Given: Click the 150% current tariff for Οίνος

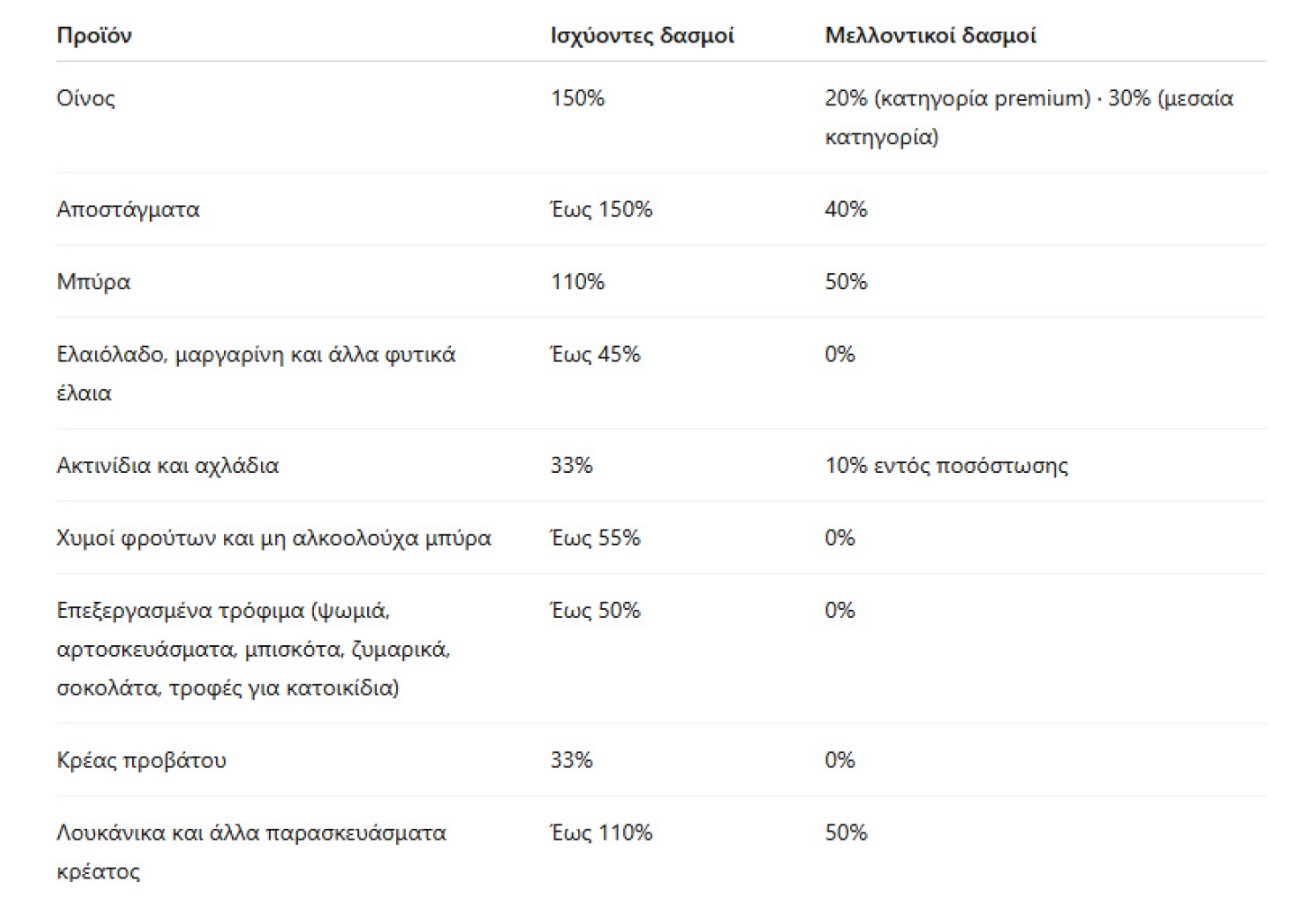Looking at the screenshot, I should pos(578,99).
